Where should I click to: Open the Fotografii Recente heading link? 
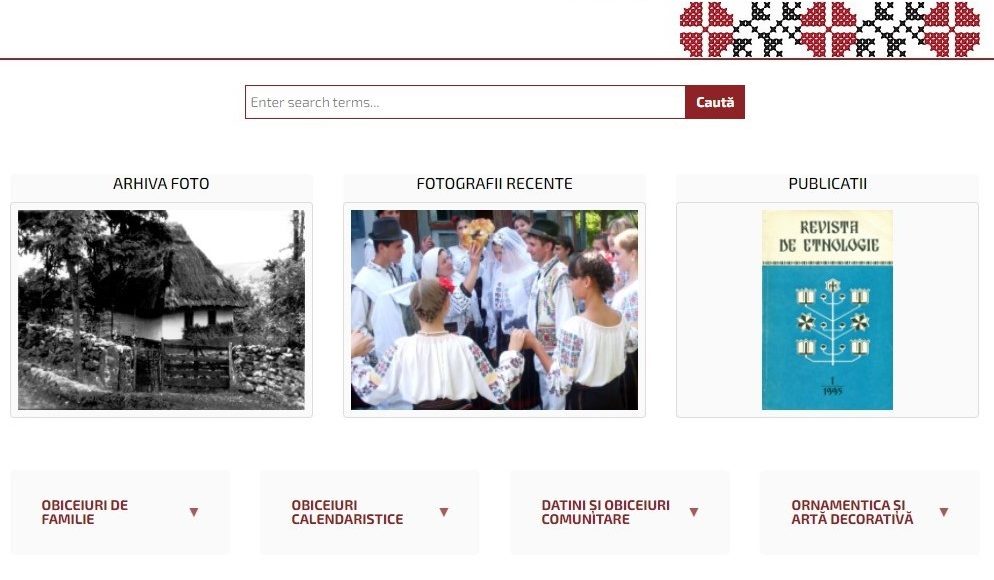point(494,184)
